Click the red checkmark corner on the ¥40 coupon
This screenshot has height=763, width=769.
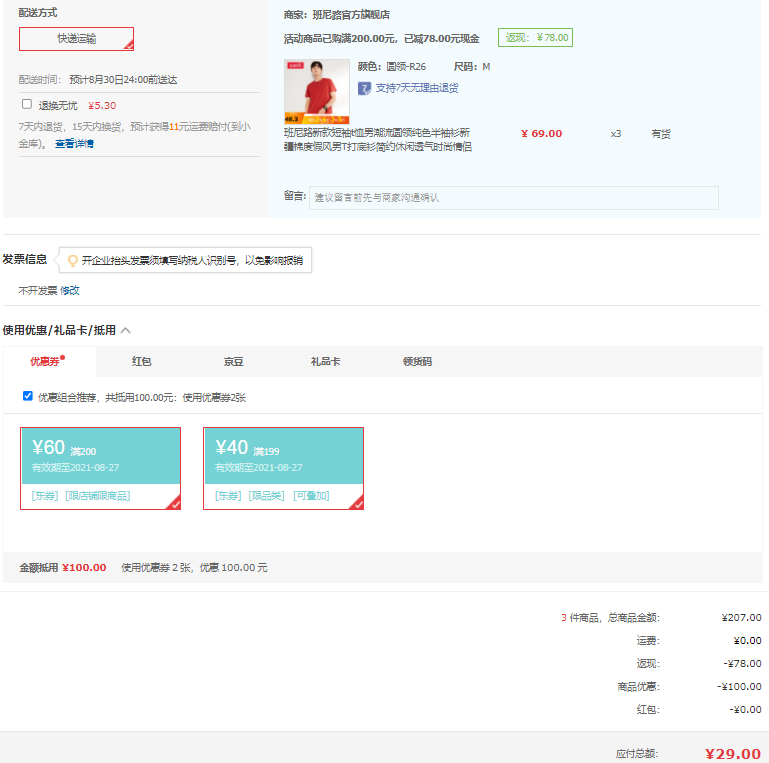pos(356,503)
